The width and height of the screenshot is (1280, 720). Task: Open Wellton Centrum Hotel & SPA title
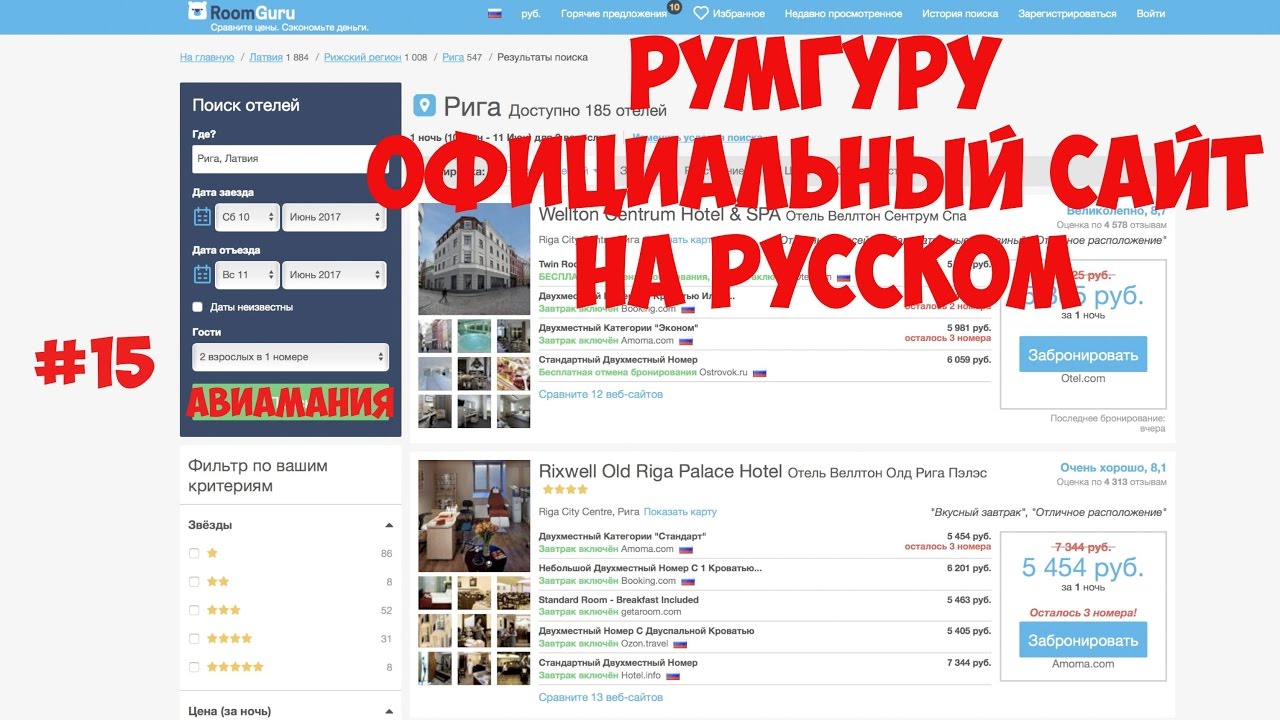[660, 215]
